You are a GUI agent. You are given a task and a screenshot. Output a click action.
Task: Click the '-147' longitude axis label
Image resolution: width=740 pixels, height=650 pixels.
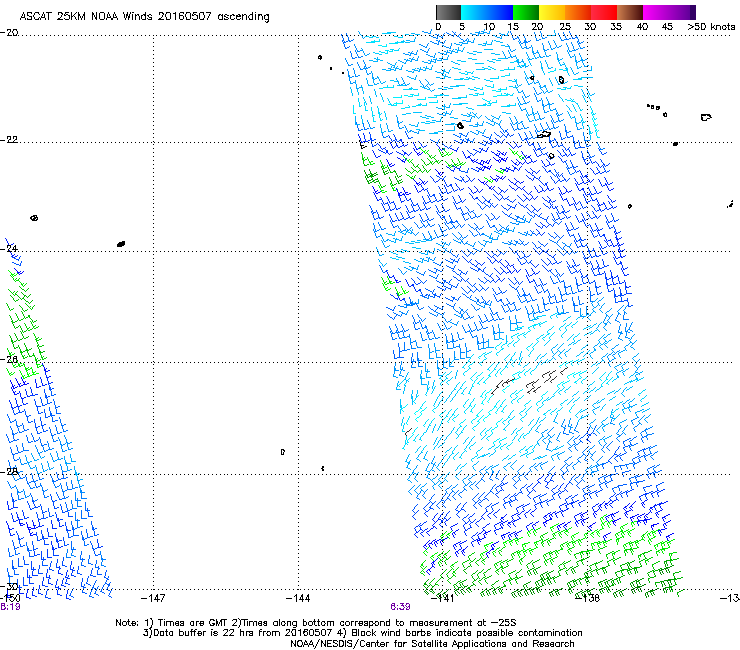click(153, 599)
